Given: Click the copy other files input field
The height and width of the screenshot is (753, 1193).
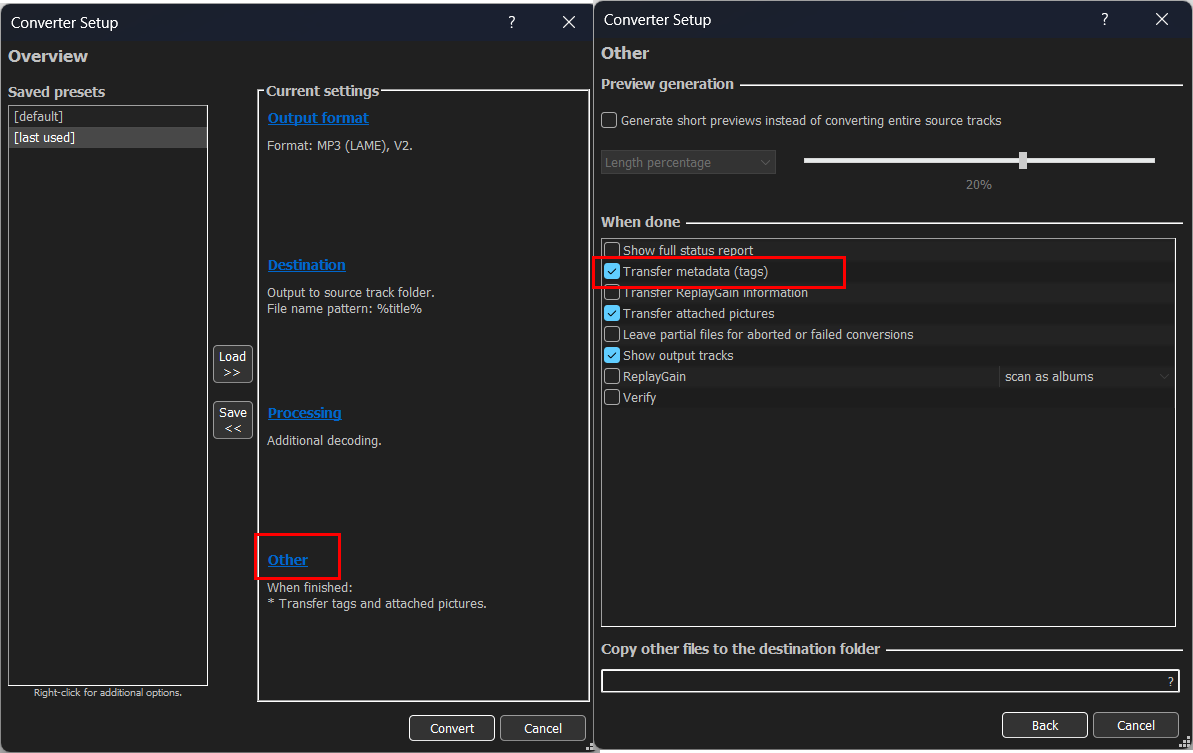Looking at the screenshot, I should click(x=889, y=682).
